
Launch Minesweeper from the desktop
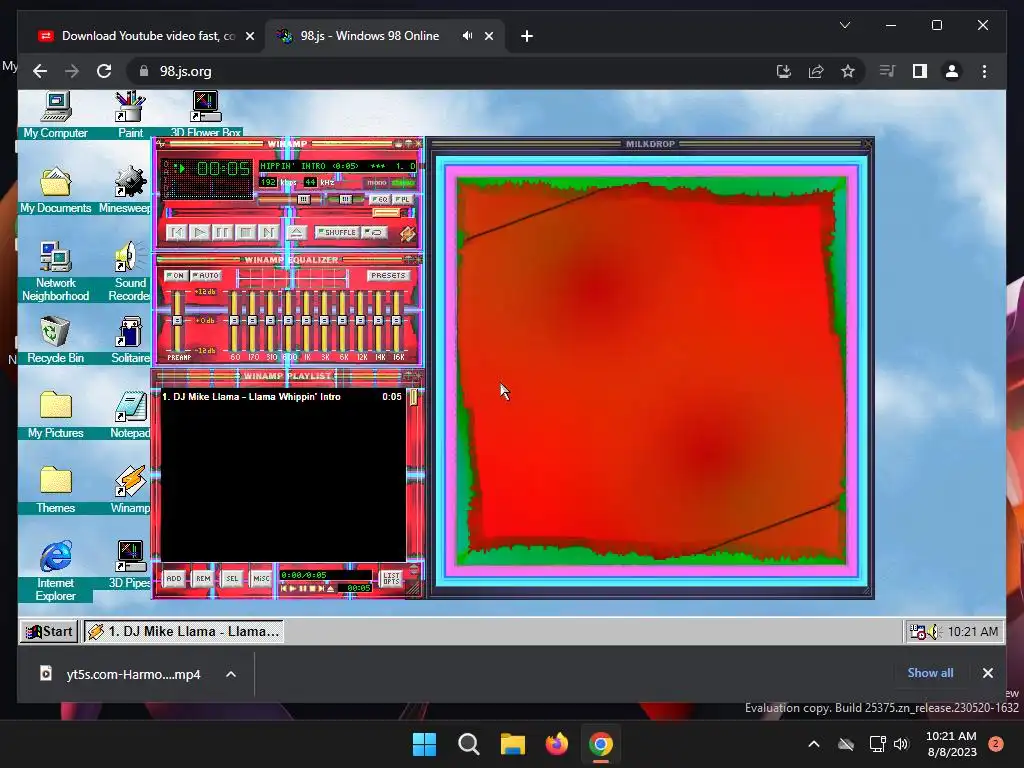click(x=127, y=190)
